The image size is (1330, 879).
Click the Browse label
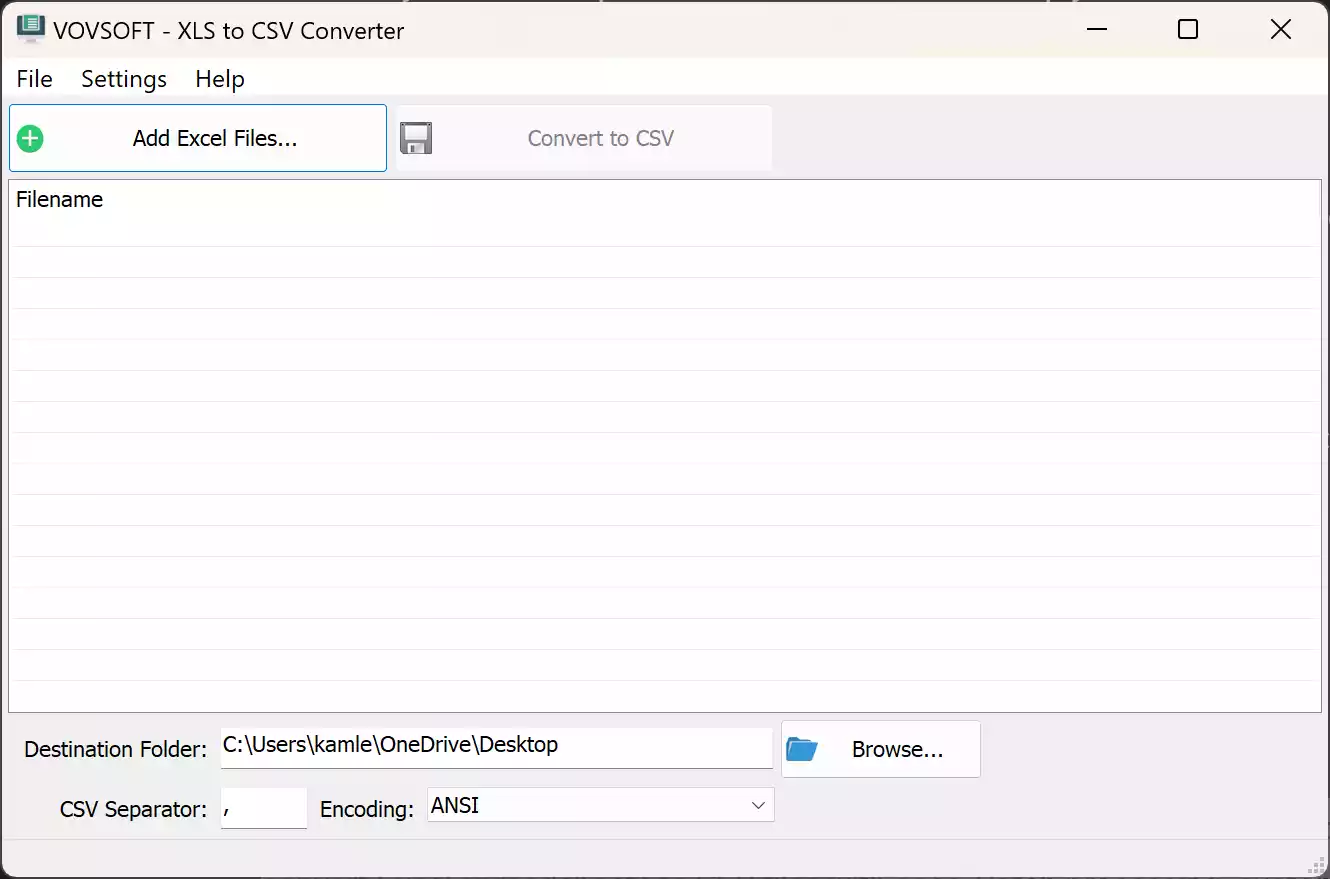(897, 750)
